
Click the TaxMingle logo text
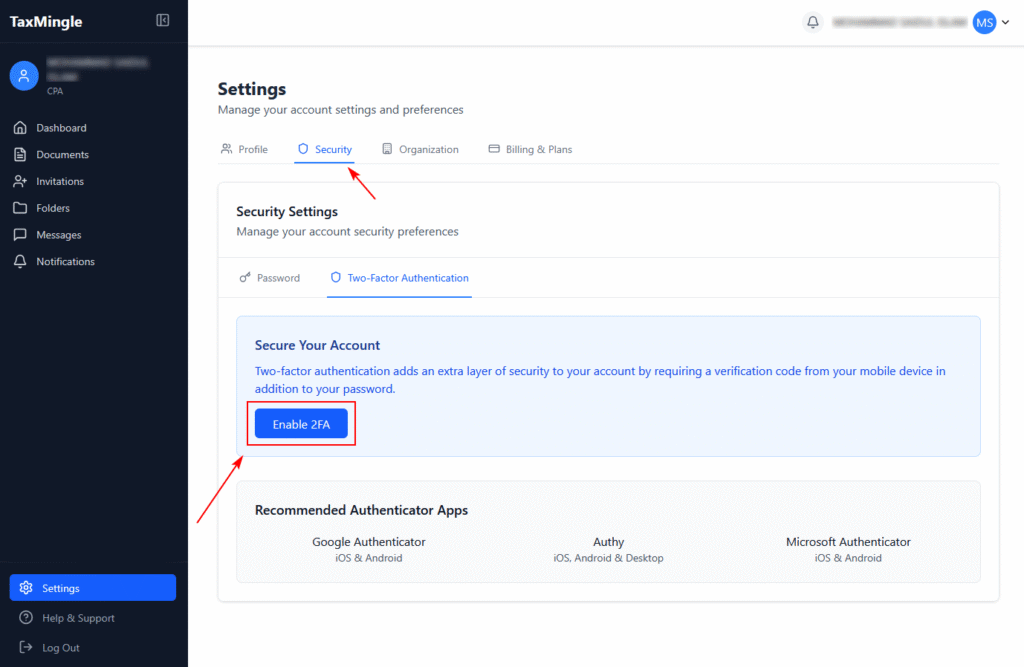pos(46,22)
